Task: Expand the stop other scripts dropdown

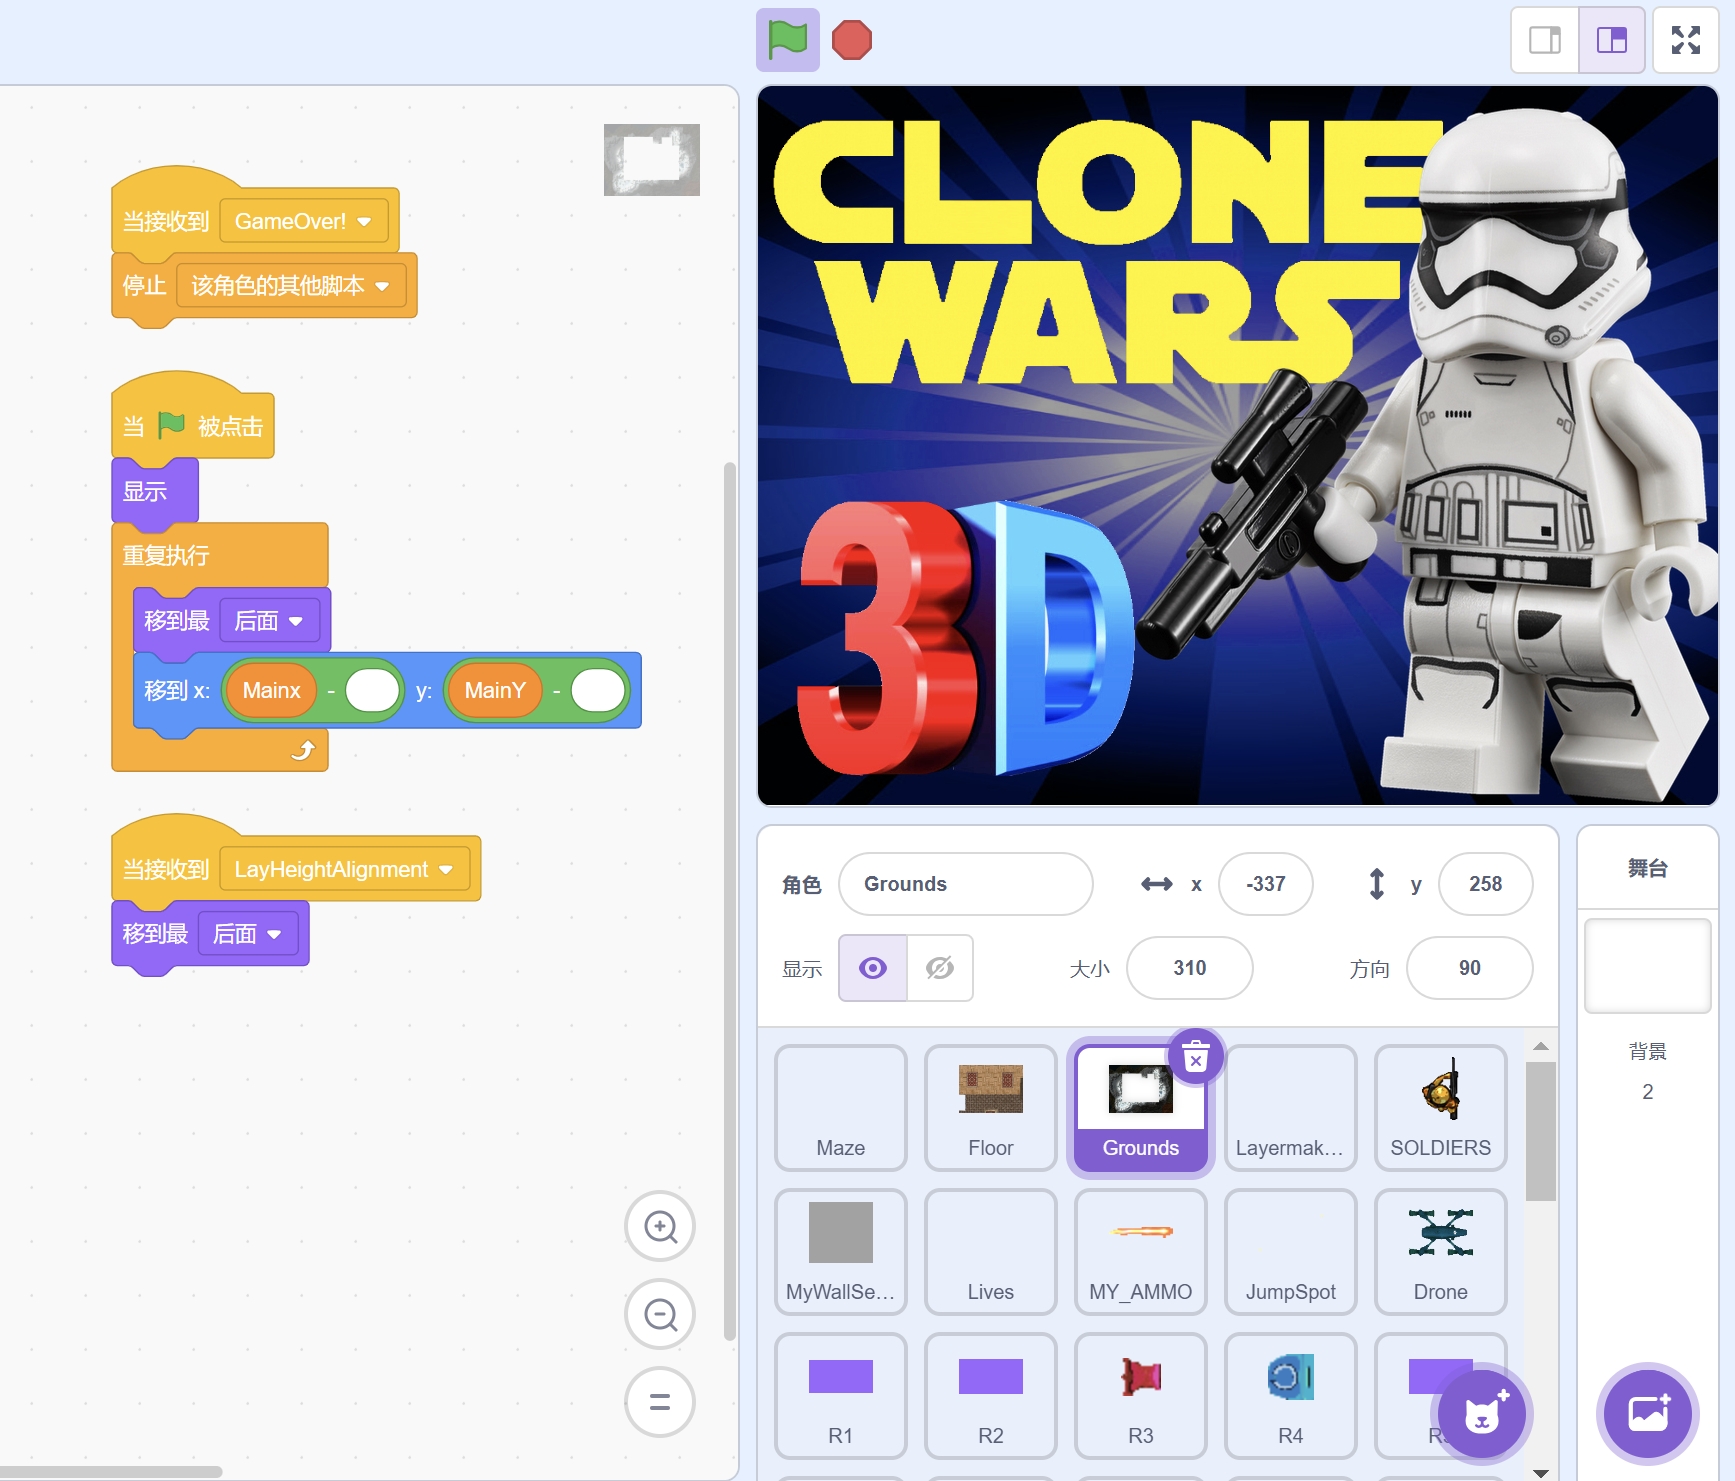Action: [x=382, y=286]
